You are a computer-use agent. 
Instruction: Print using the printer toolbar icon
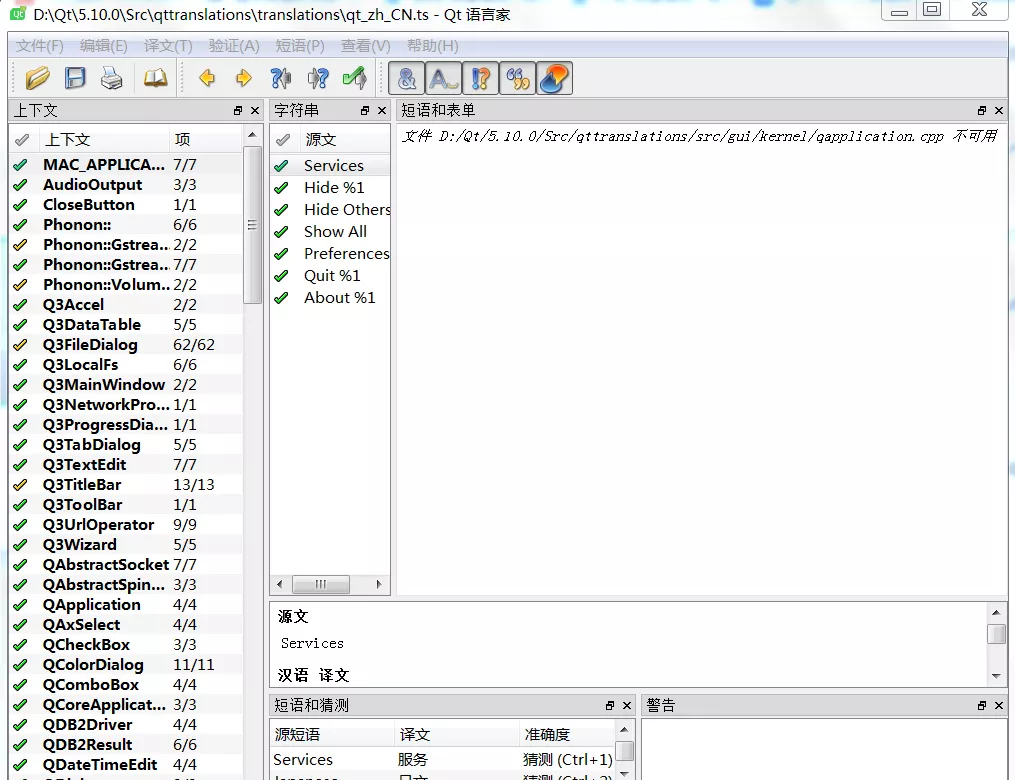coord(111,78)
